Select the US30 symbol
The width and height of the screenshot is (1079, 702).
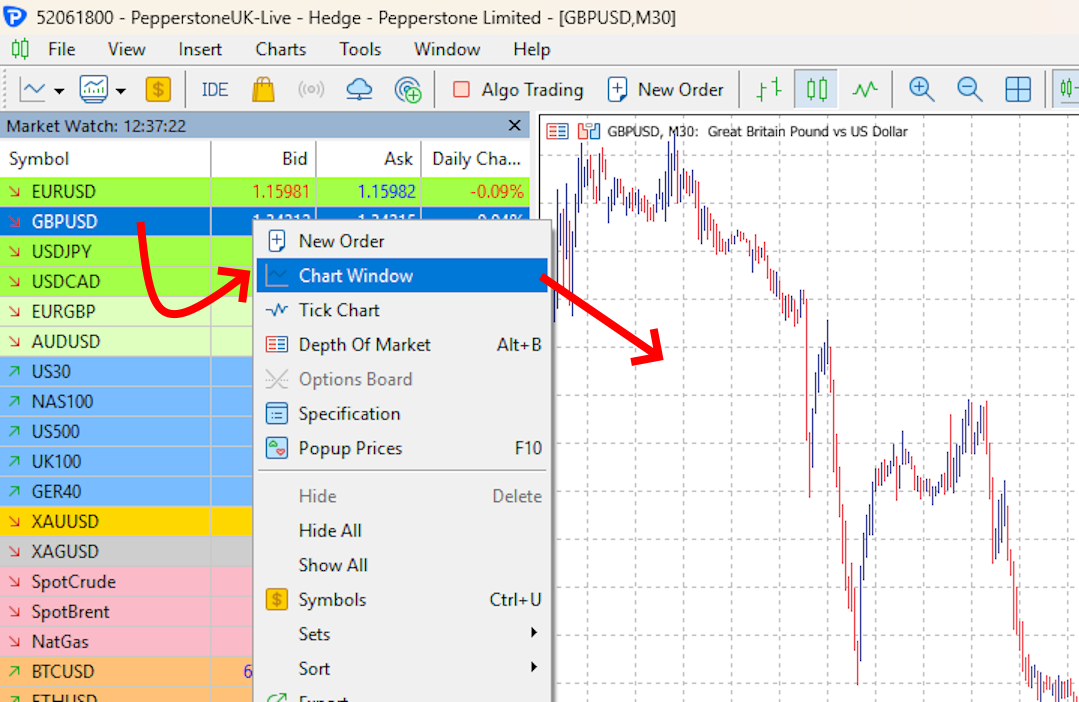tap(51, 372)
